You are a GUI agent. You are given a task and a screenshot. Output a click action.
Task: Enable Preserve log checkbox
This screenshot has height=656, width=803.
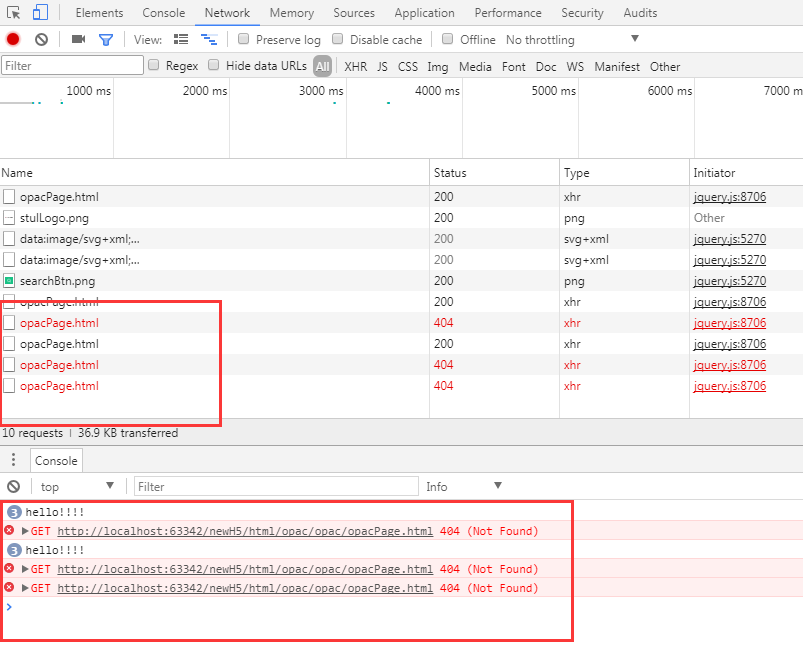tap(244, 39)
